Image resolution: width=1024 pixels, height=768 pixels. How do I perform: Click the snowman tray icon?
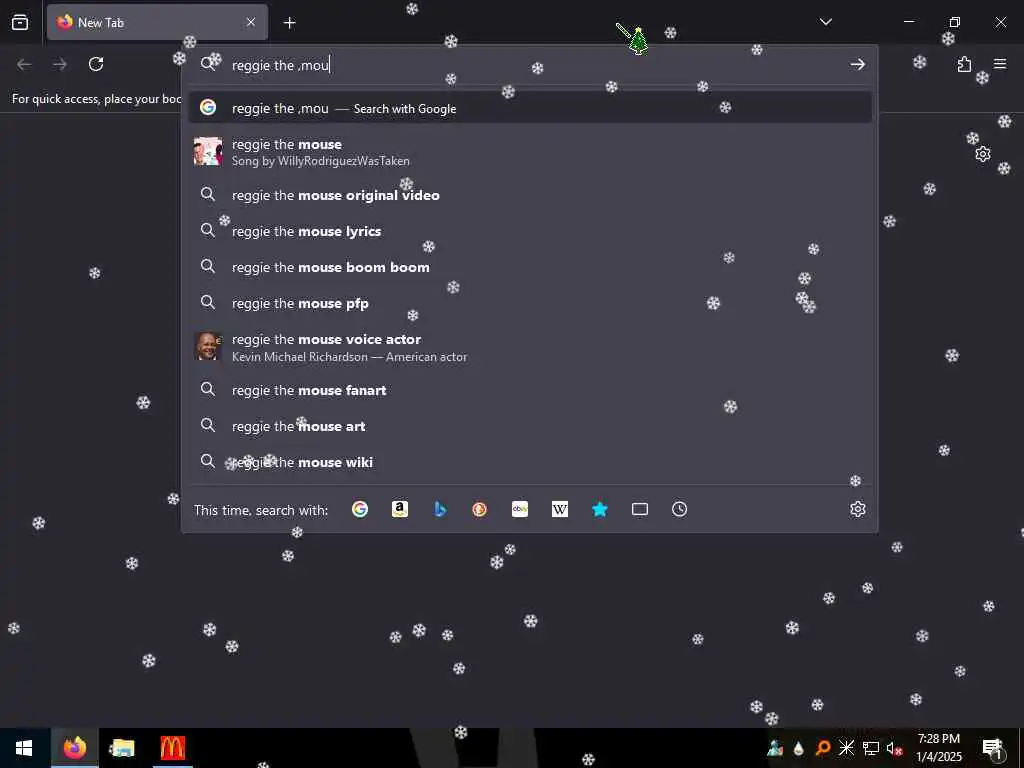tap(775, 748)
